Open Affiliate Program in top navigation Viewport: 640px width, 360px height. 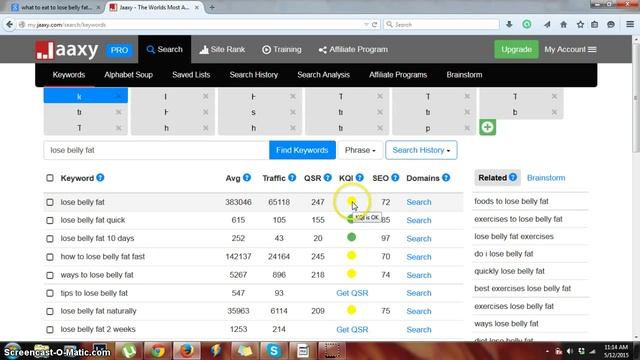tap(353, 49)
